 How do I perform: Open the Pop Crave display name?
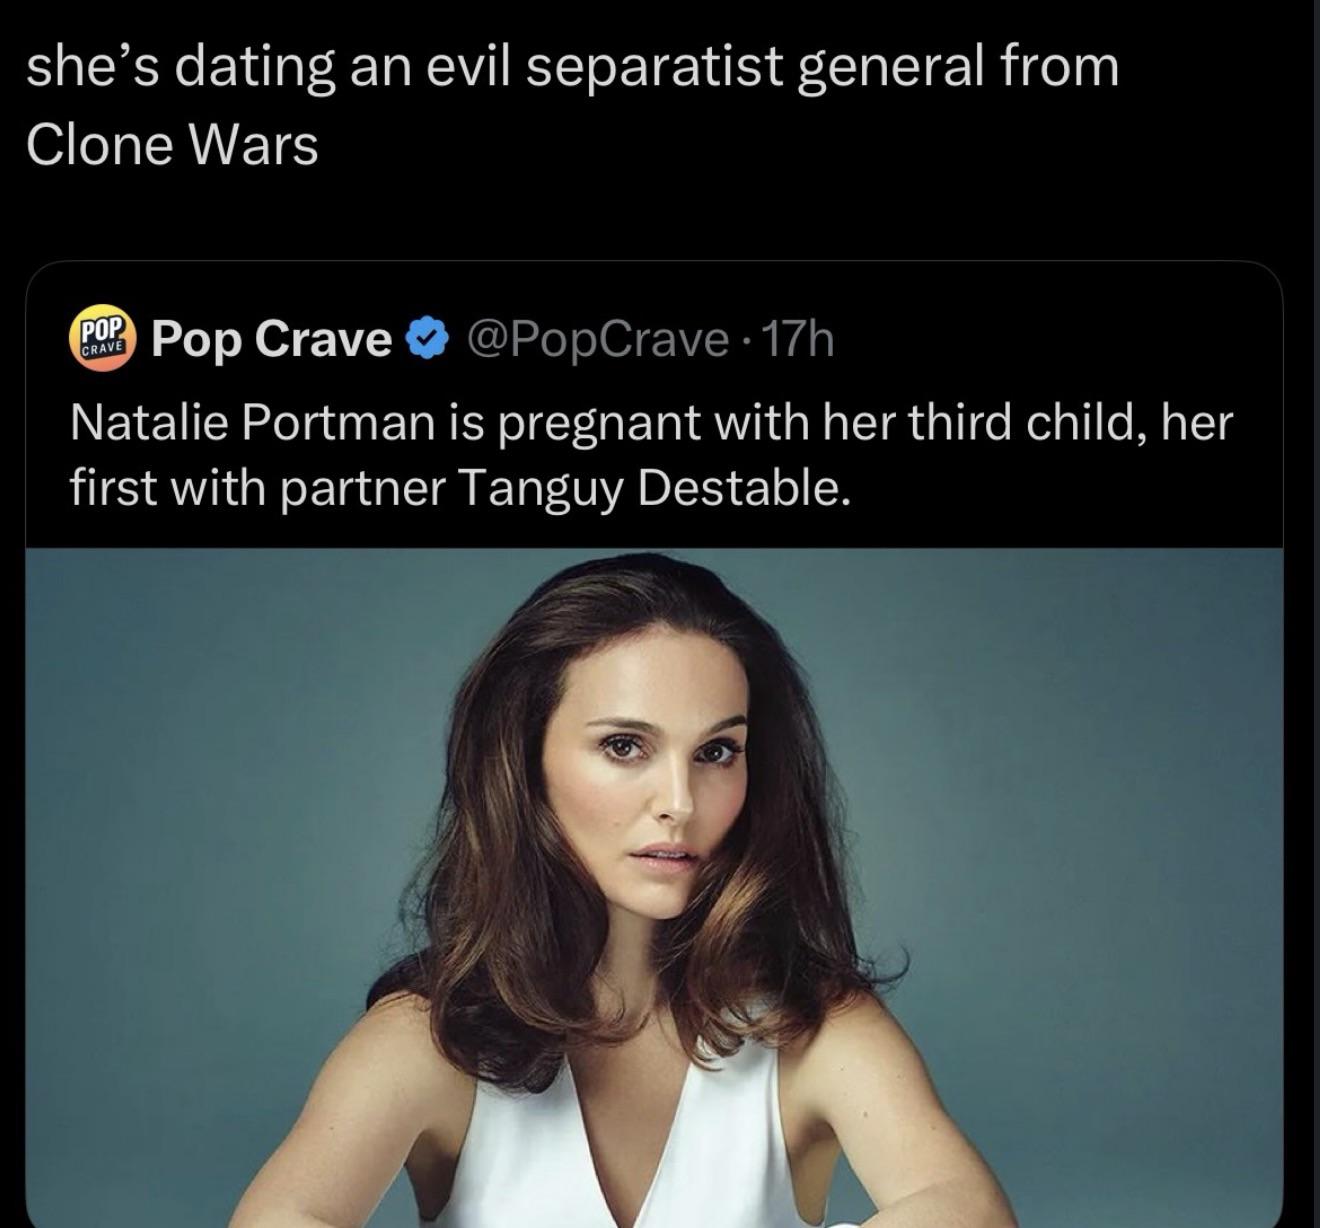pyautogui.click(x=271, y=340)
